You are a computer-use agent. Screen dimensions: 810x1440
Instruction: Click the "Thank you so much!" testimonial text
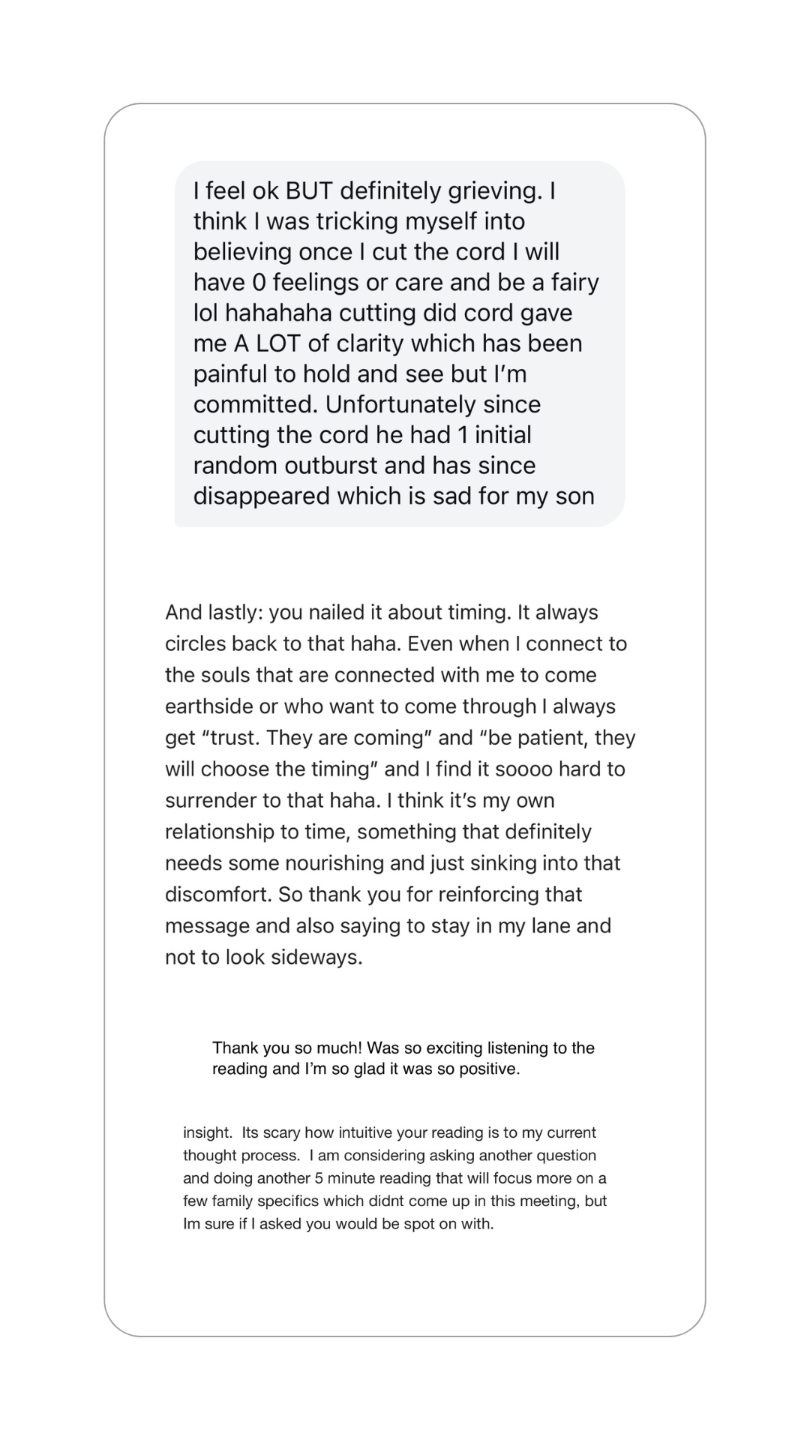pos(403,1058)
